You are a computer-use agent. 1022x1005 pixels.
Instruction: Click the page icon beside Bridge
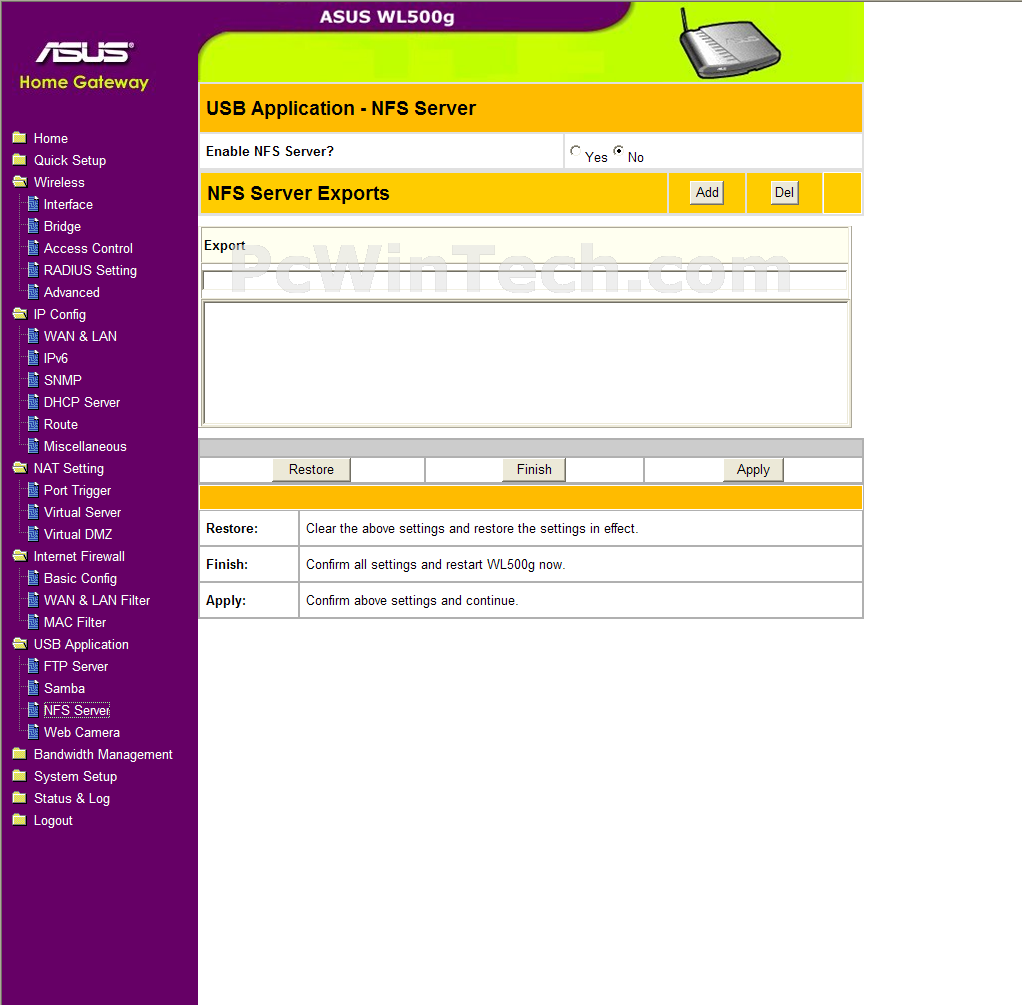tap(33, 226)
